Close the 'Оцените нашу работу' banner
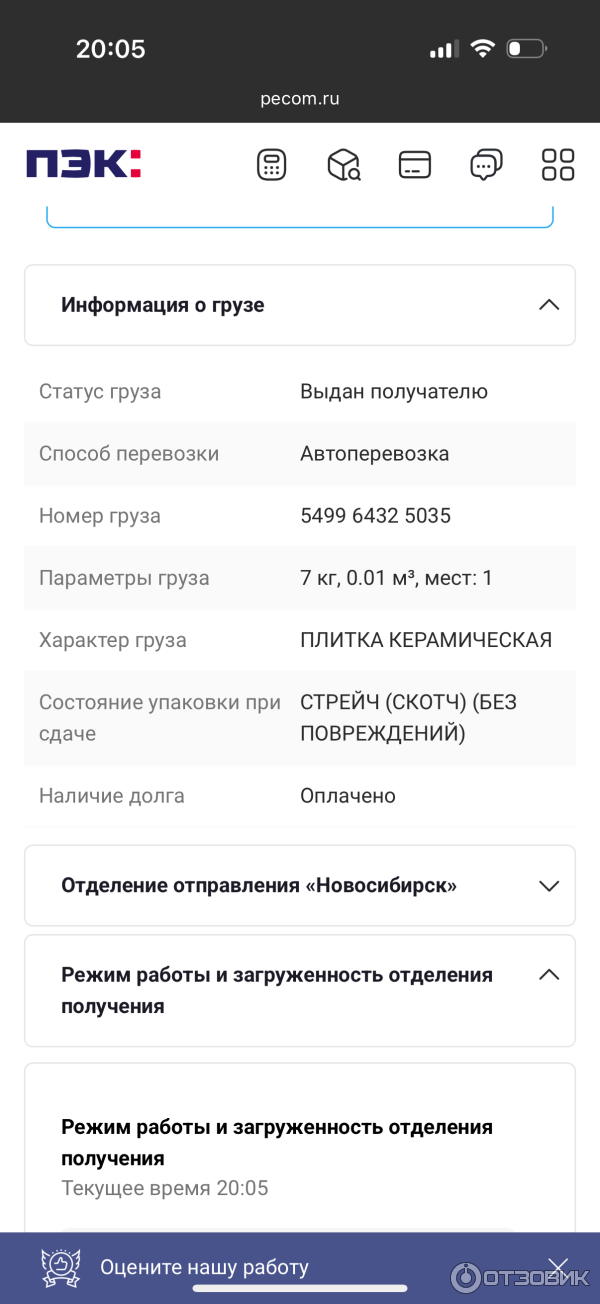The image size is (600, 1304). tap(558, 1267)
